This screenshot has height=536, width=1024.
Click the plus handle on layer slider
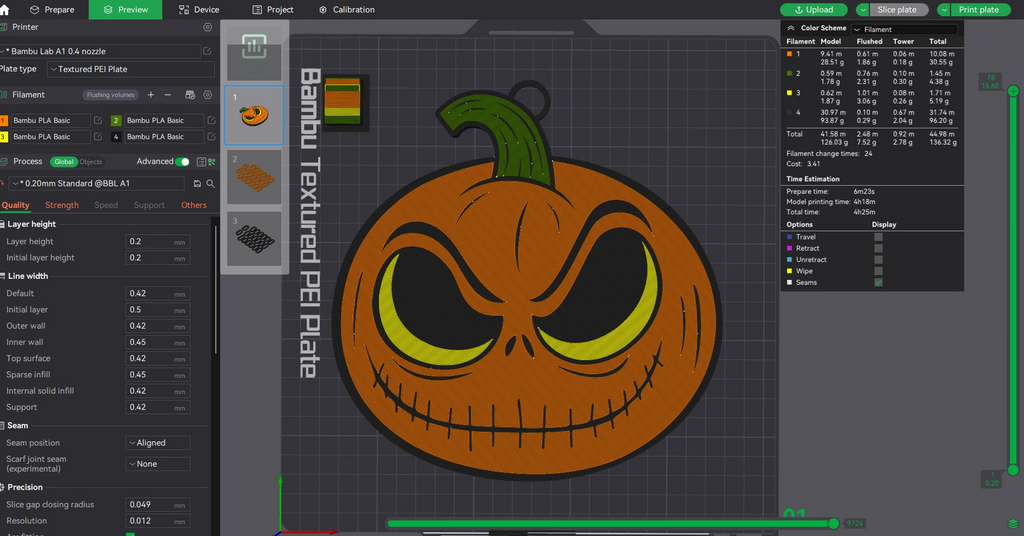click(1013, 91)
